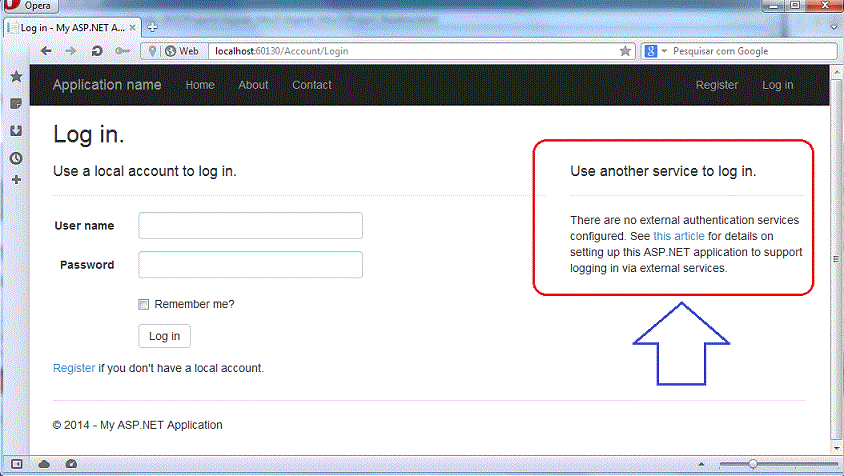844x476 pixels.
Task: Open the Bookmarks star panel in sidebar
Action: (x=16, y=76)
